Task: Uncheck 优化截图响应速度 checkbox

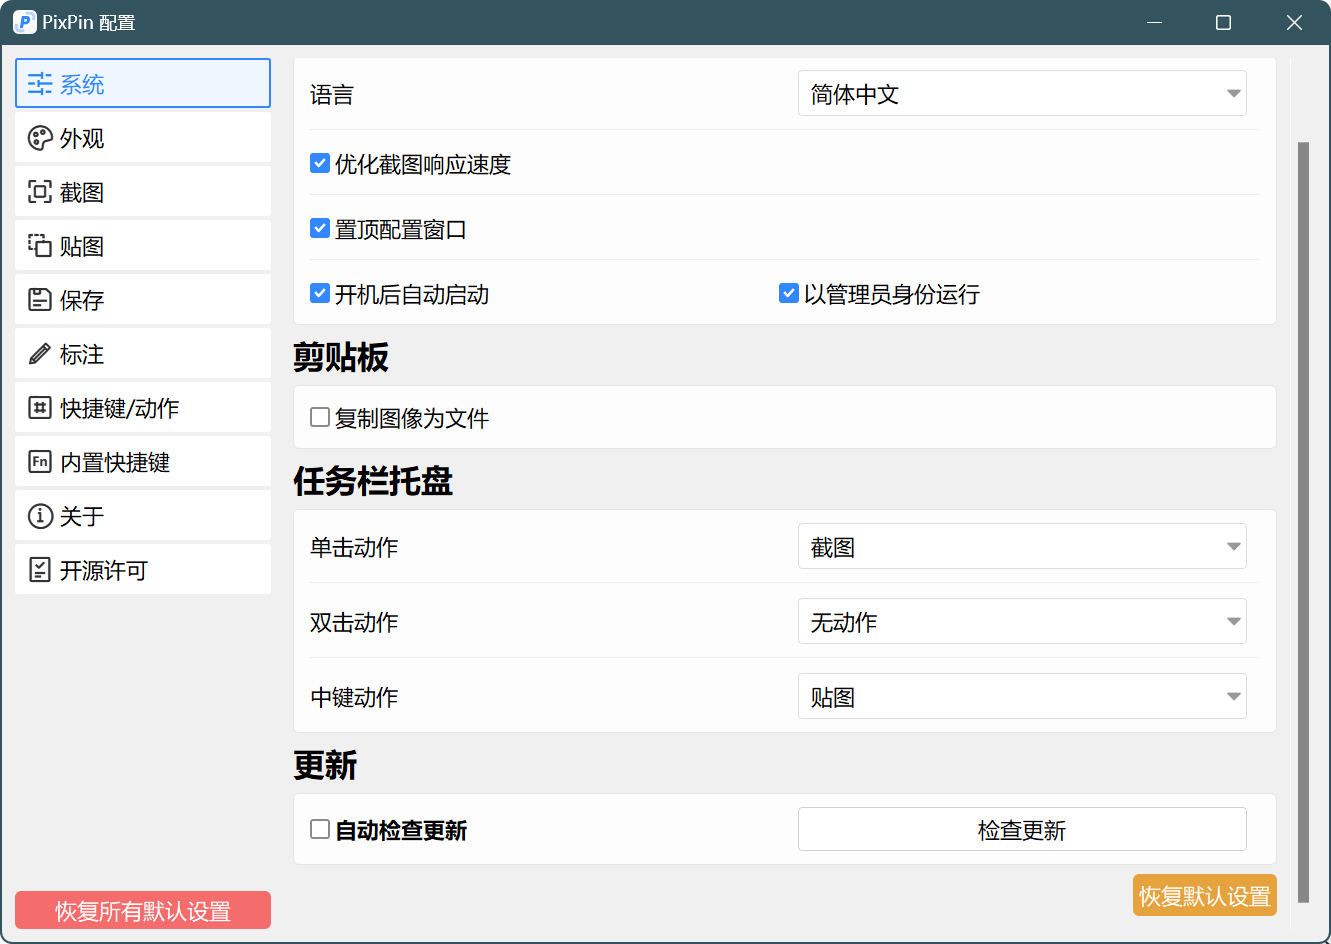Action: click(x=320, y=163)
